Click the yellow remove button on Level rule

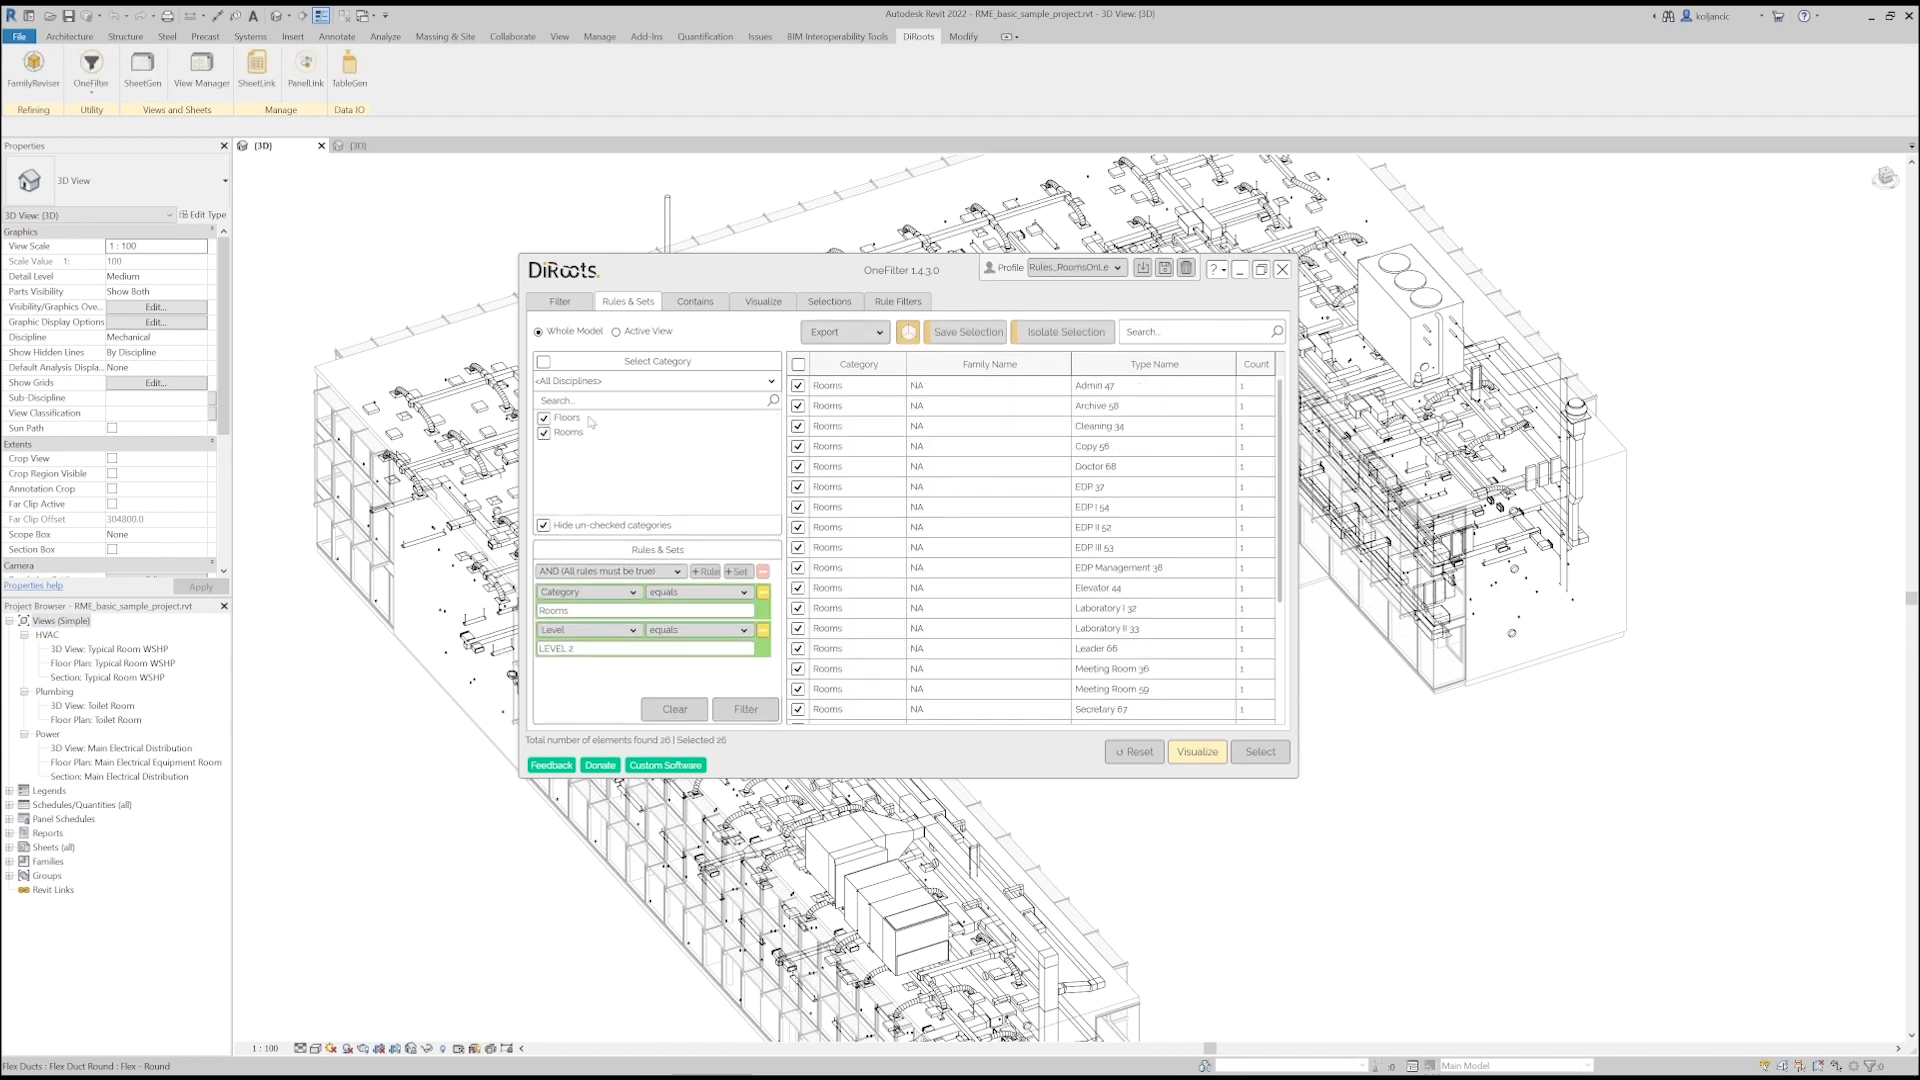coord(763,630)
